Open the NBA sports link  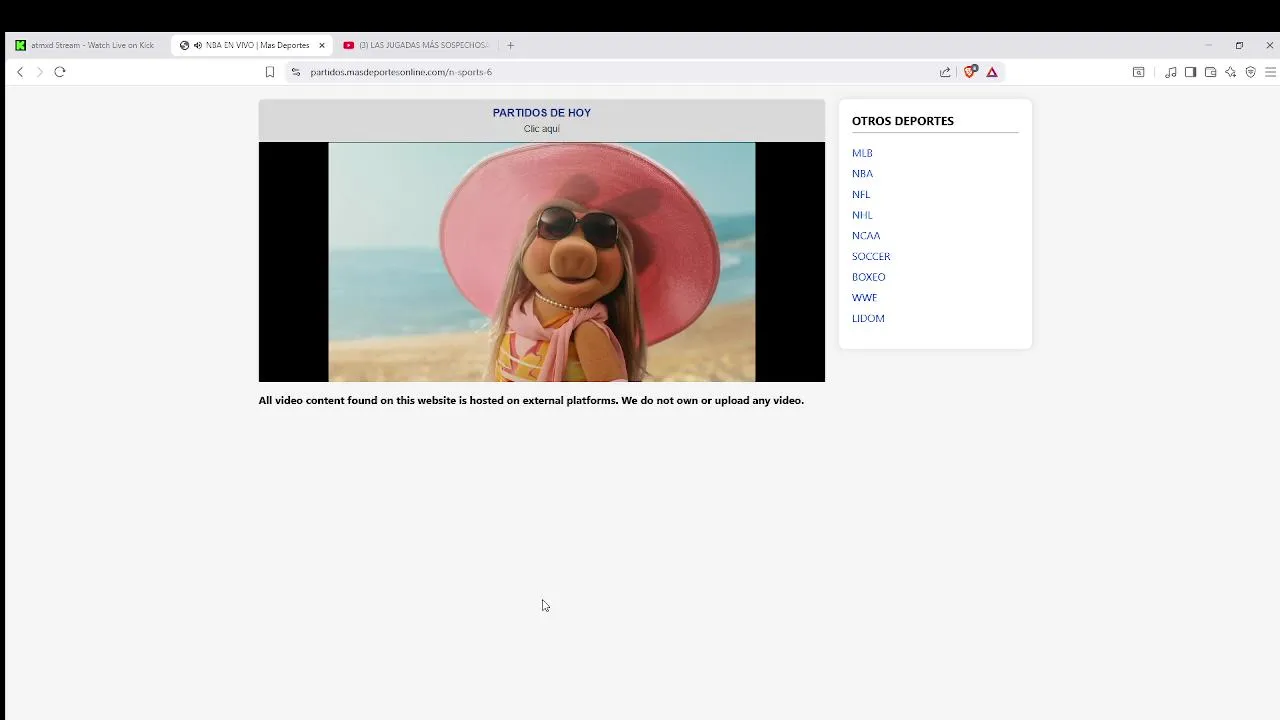pos(862,174)
